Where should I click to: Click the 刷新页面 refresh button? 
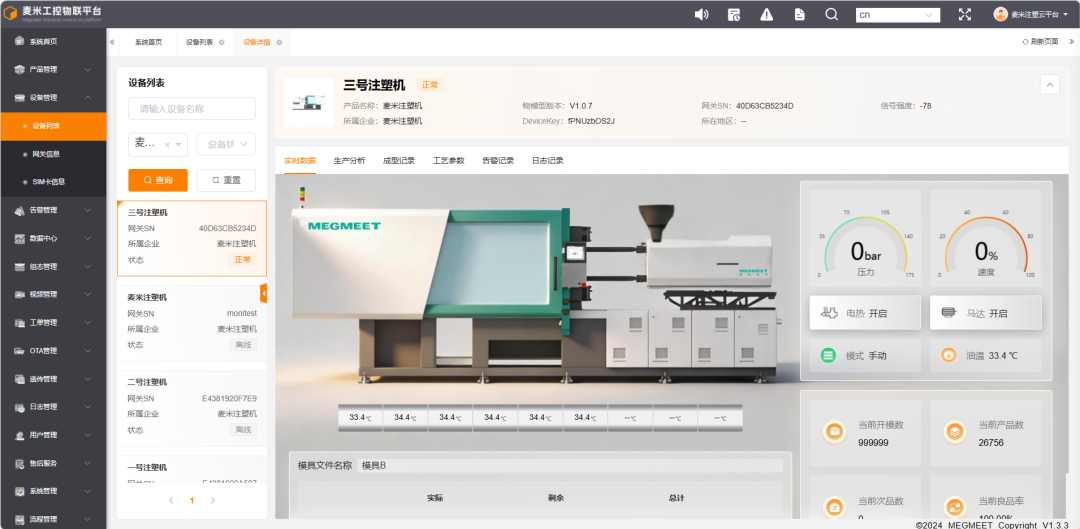coord(1040,42)
